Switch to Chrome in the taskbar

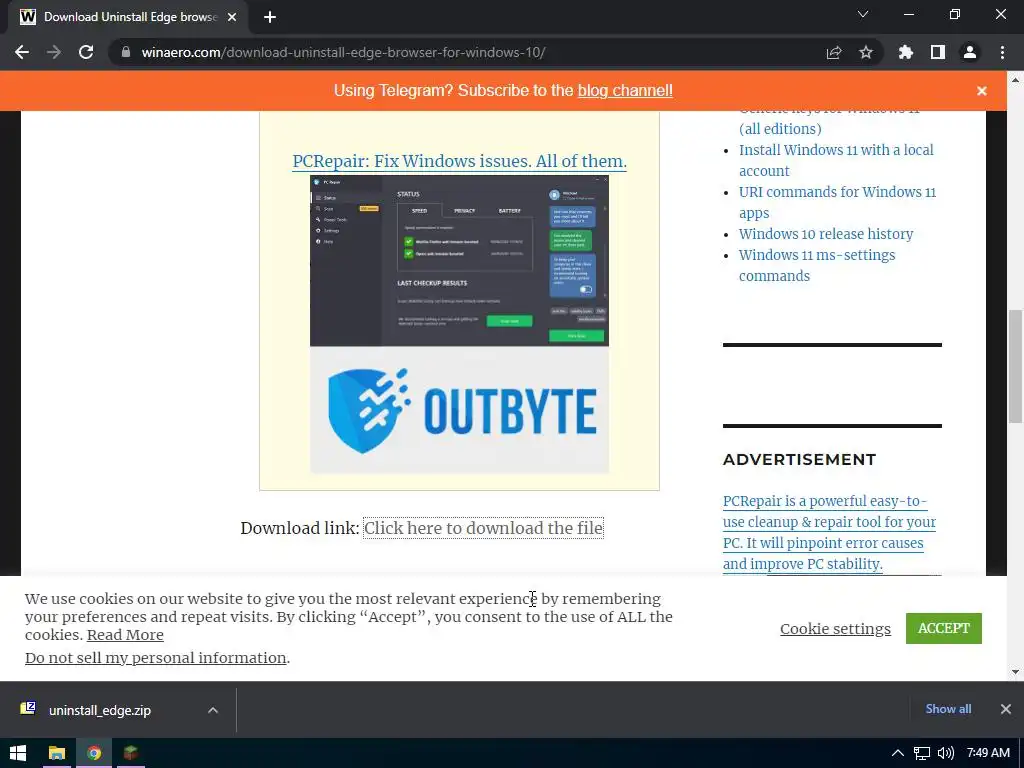coord(94,753)
